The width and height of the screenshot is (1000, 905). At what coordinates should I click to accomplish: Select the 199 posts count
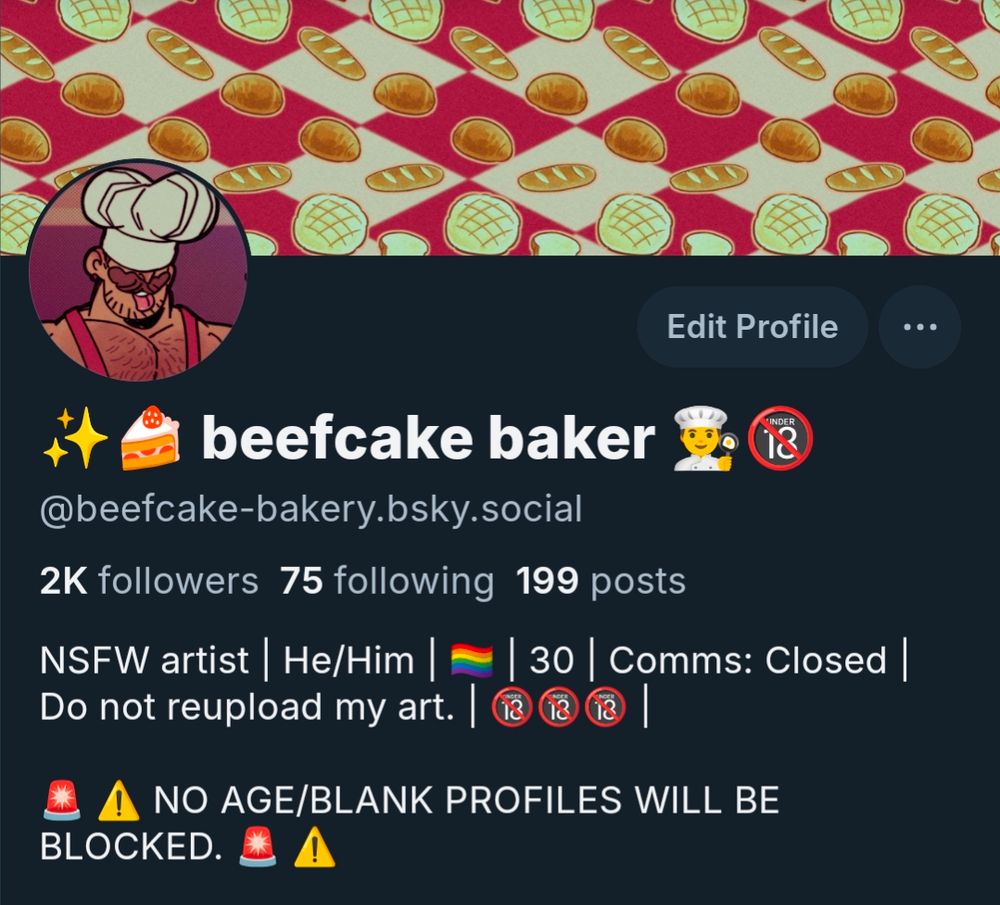click(x=601, y=581)
